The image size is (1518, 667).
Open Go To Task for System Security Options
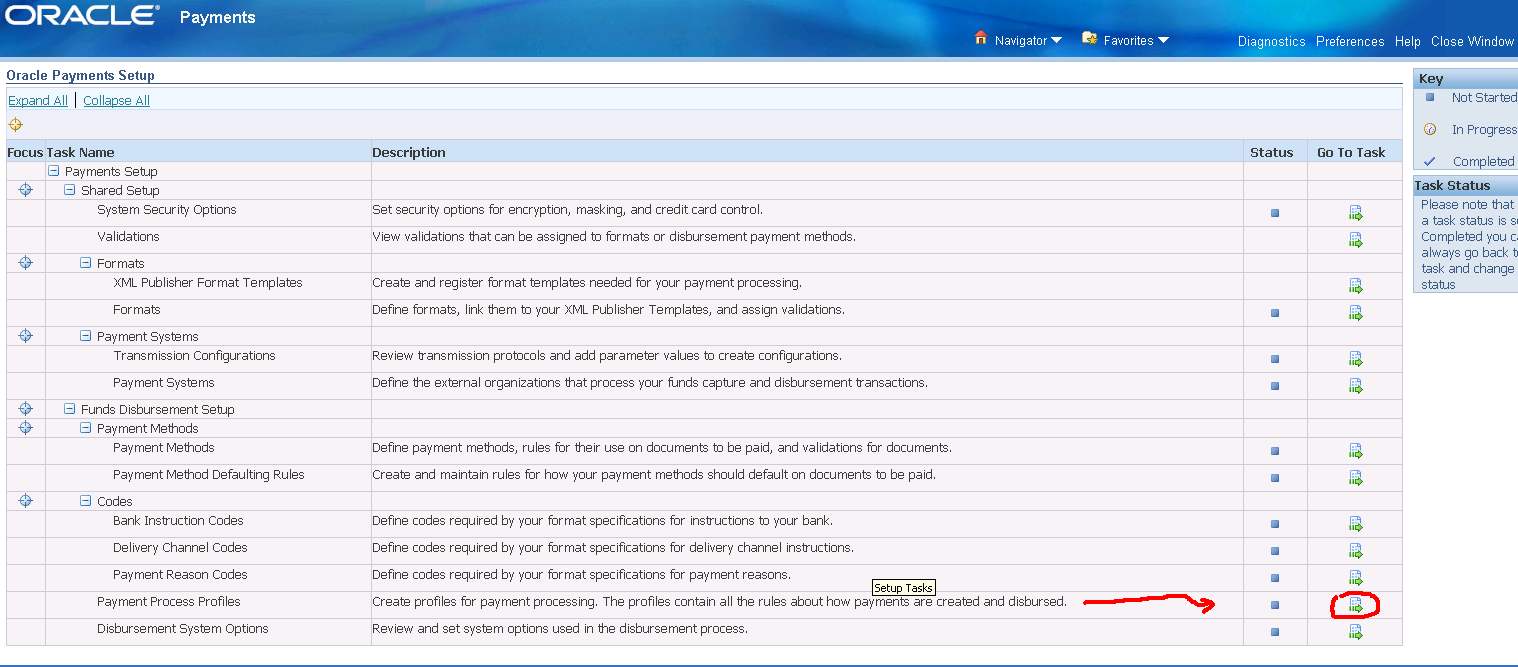[x=1355, y=212]
